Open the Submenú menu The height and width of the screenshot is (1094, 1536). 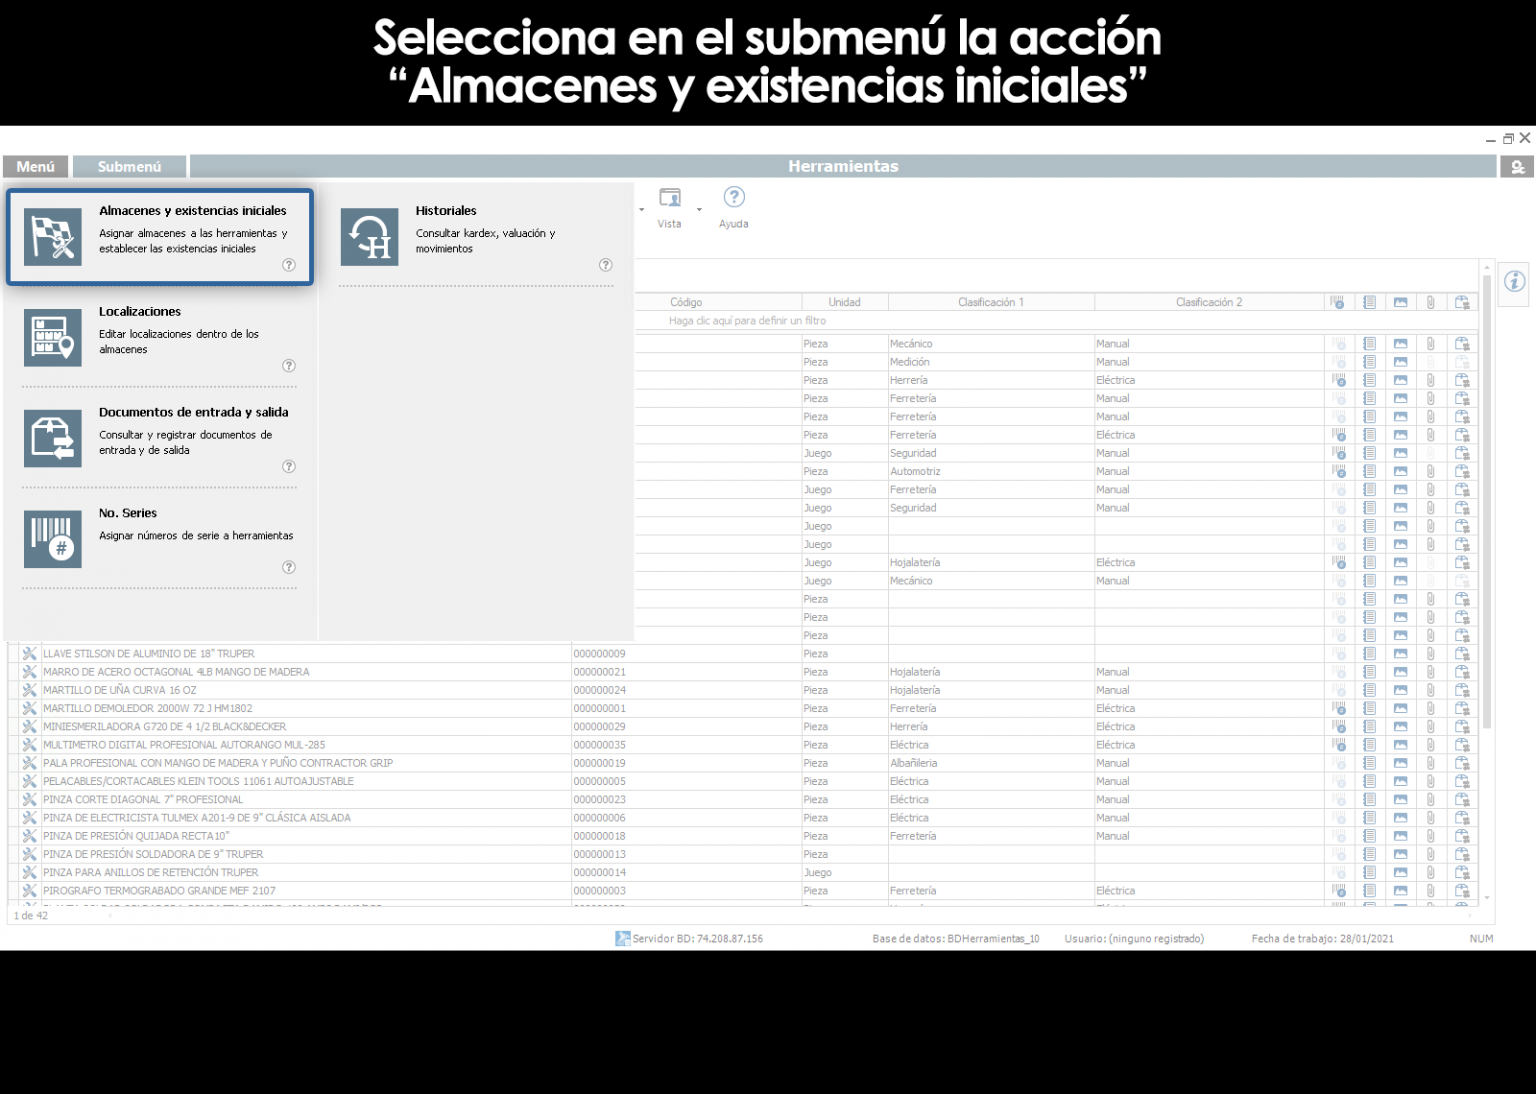click(x=129, y=166)
